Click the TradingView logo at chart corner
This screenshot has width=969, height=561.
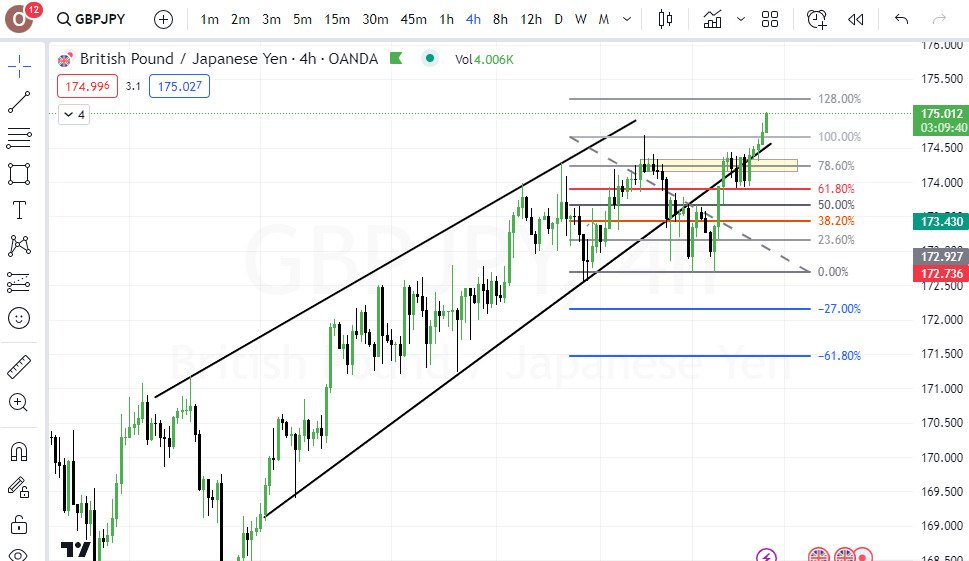tap(77, 549)
